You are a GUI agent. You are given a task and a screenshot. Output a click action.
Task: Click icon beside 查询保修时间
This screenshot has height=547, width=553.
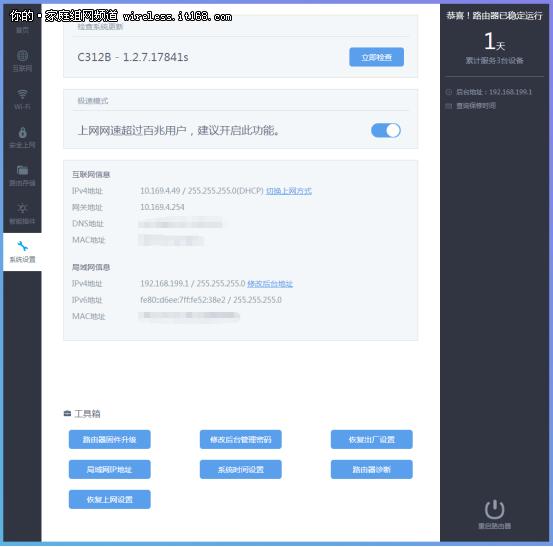point(449,106)
